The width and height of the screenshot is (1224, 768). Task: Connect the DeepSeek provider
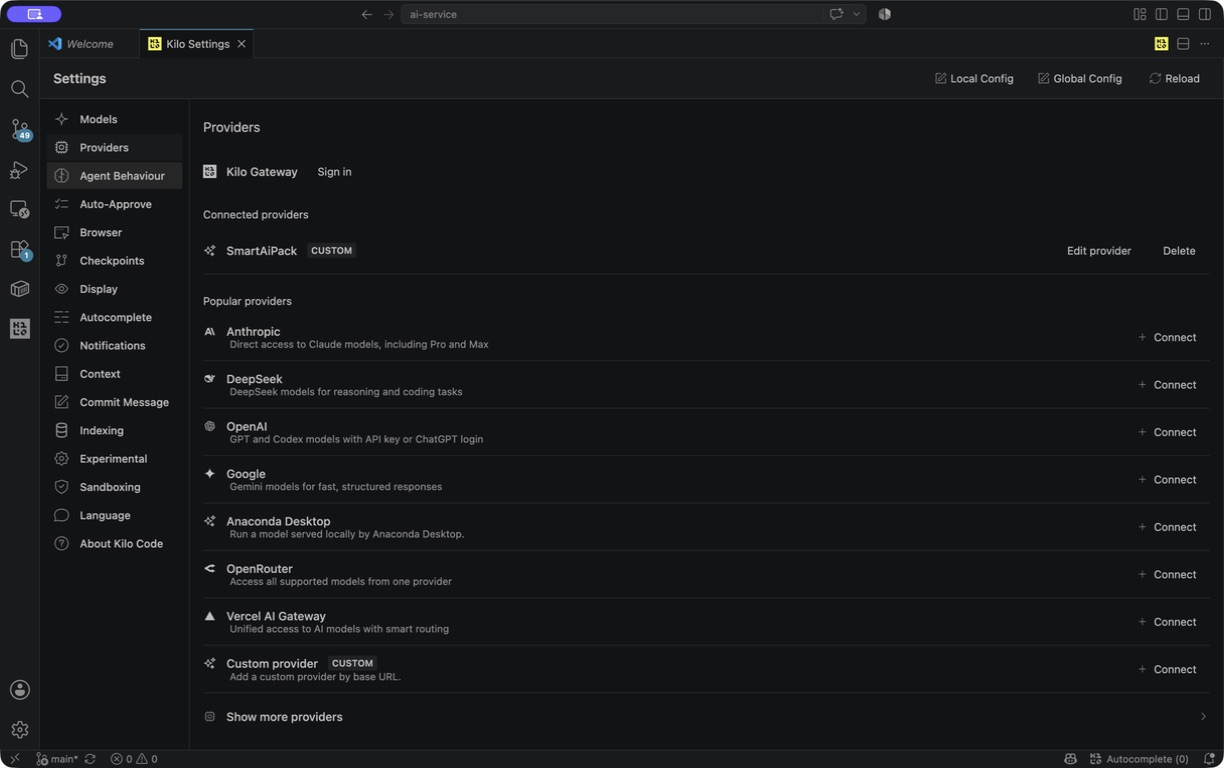(1167, 385)
